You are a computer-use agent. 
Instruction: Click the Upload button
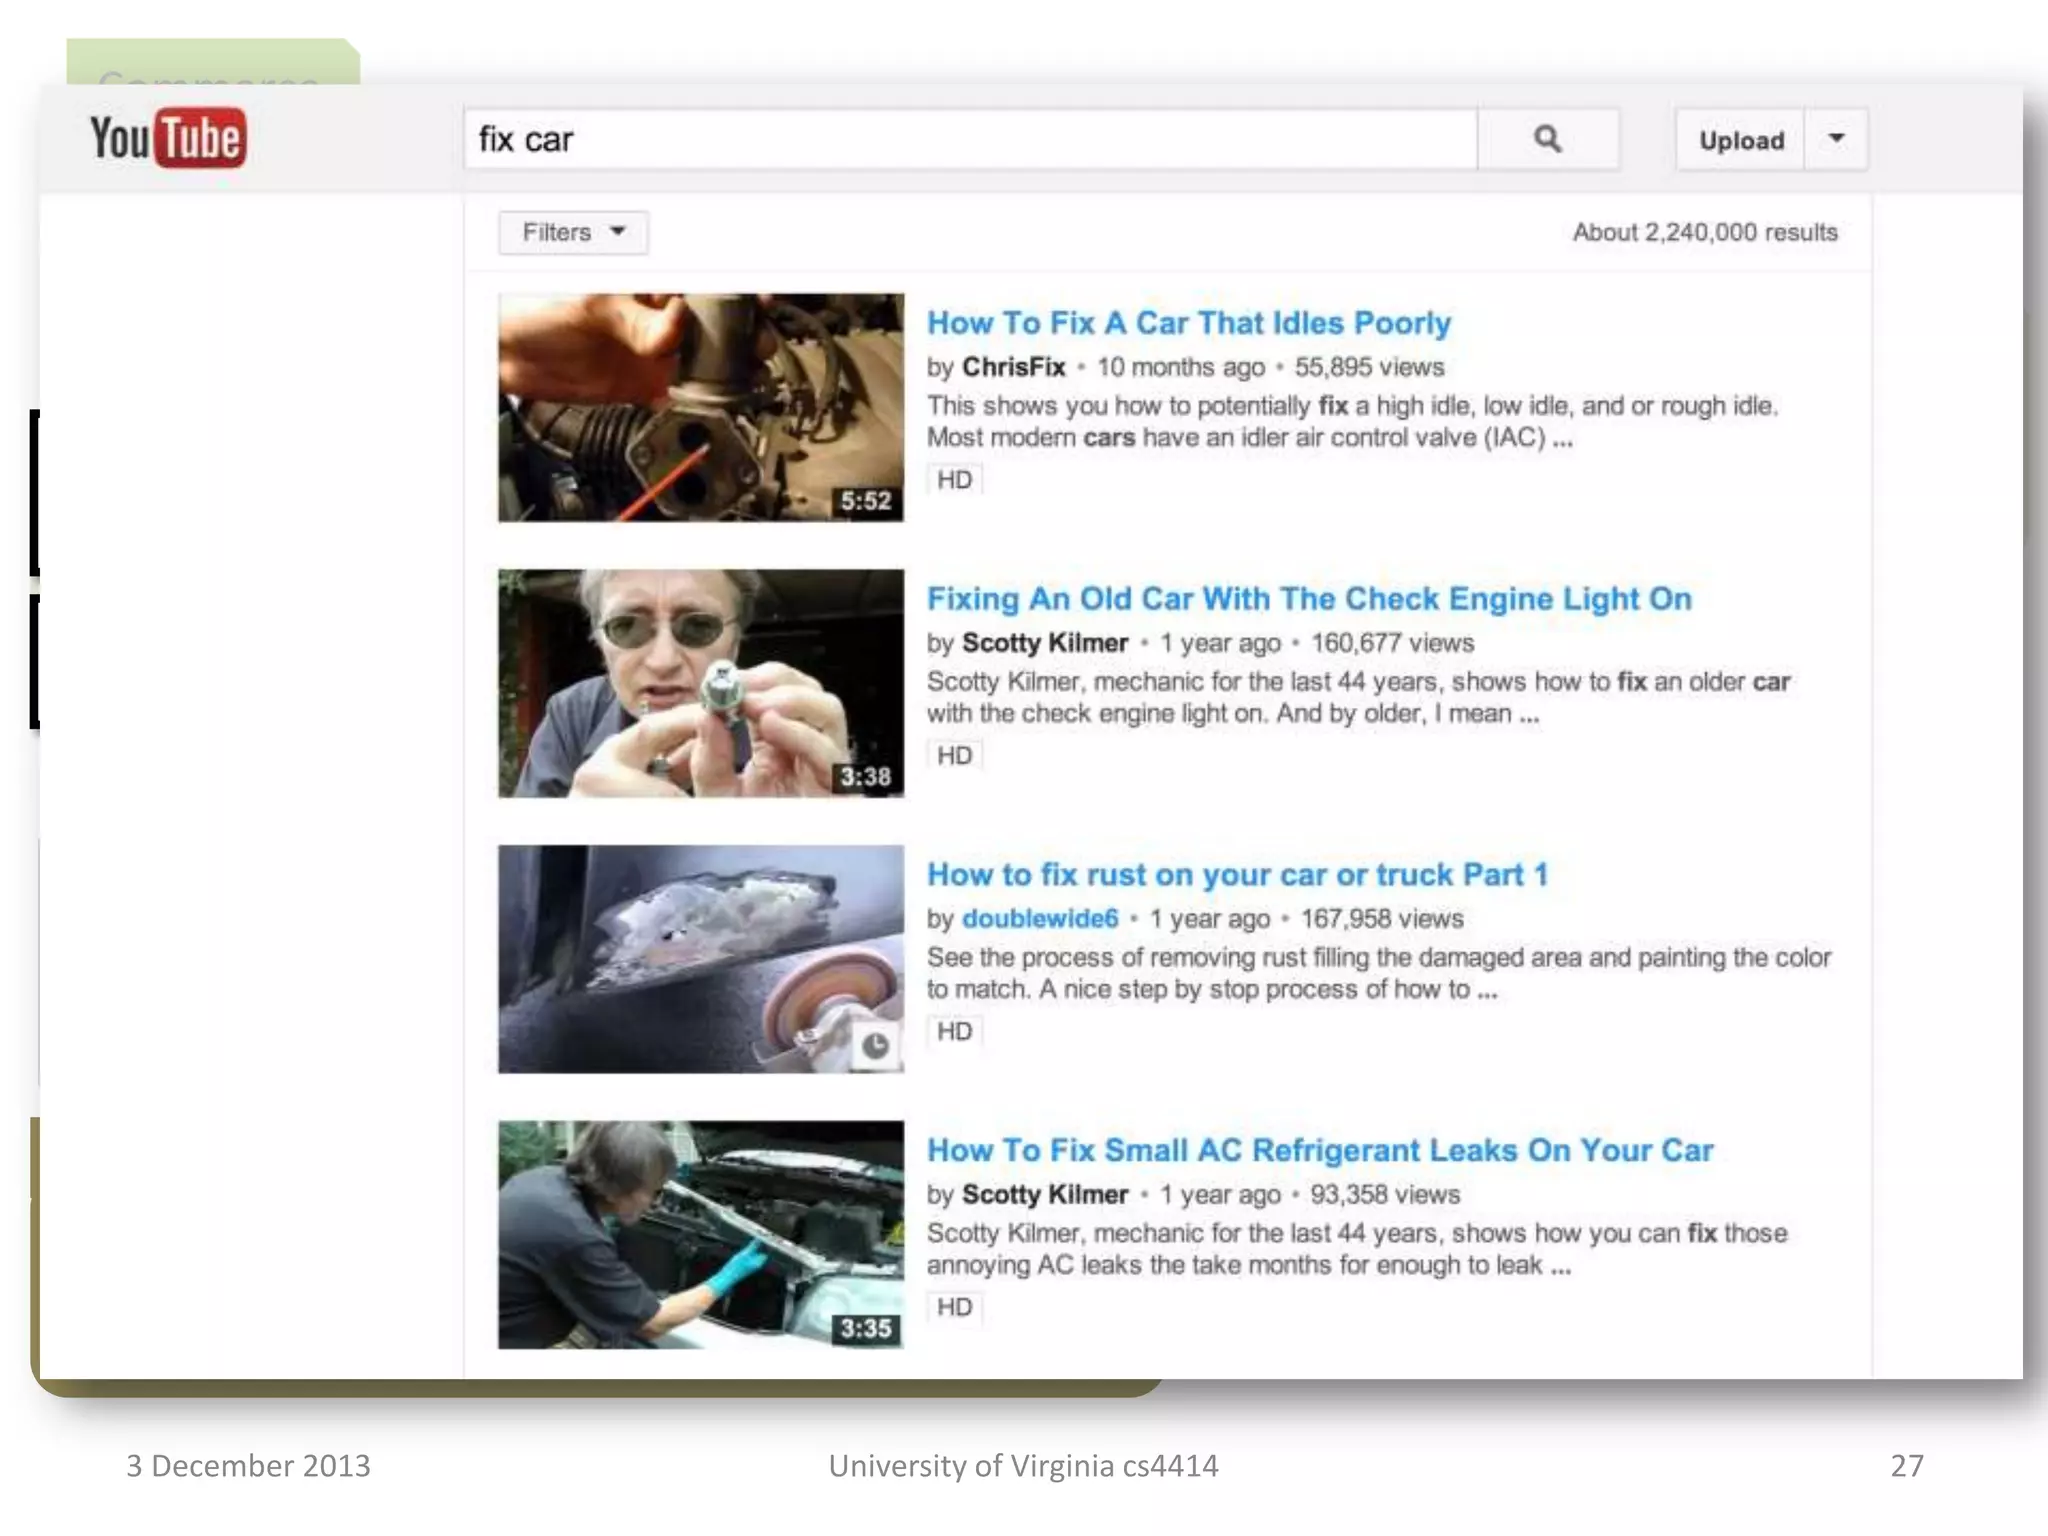(x=1740, y=140)
